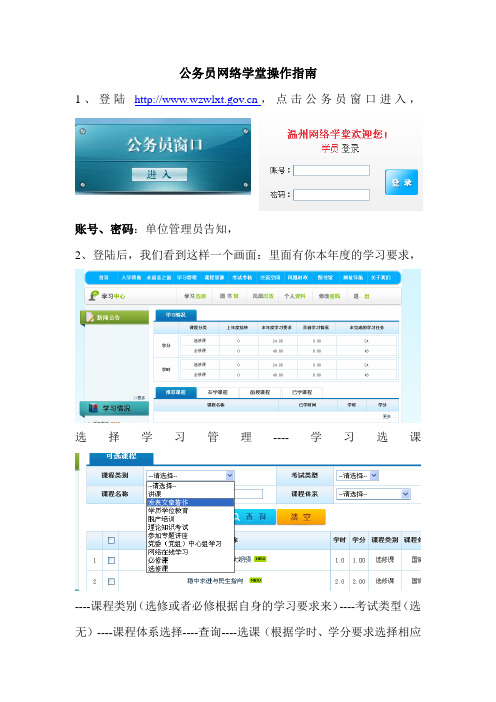Choose the highlighted 发表文章著作 option
The image size is (496, 702).
click(x=190, y=502)
